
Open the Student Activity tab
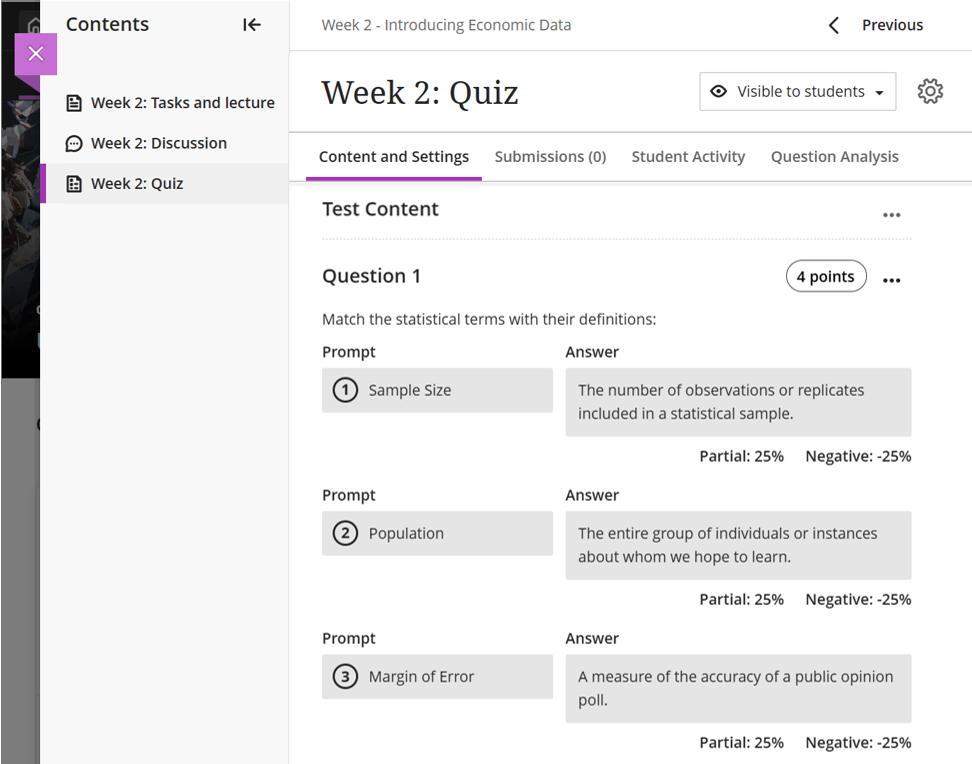[x=688, y=157]
